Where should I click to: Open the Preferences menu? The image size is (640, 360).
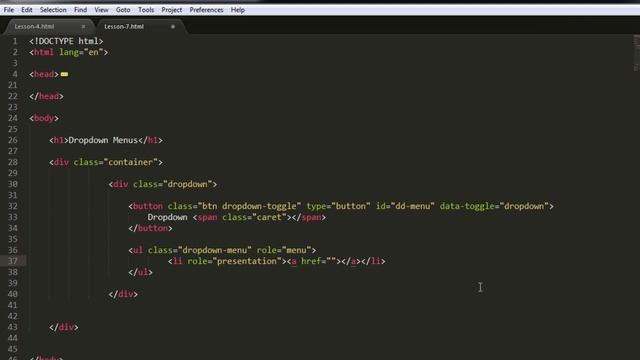[206, 10]
